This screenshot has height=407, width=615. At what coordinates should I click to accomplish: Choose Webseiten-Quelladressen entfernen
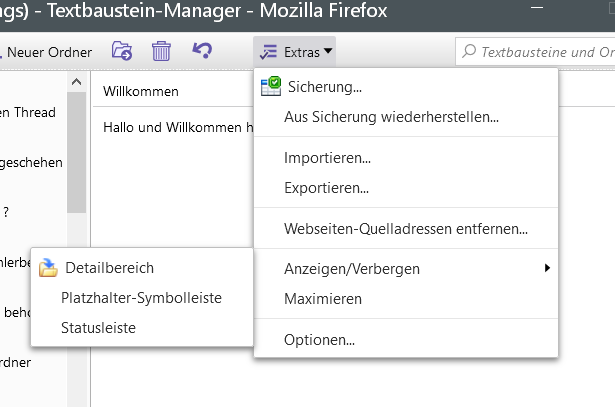click(x=405, y=229)
